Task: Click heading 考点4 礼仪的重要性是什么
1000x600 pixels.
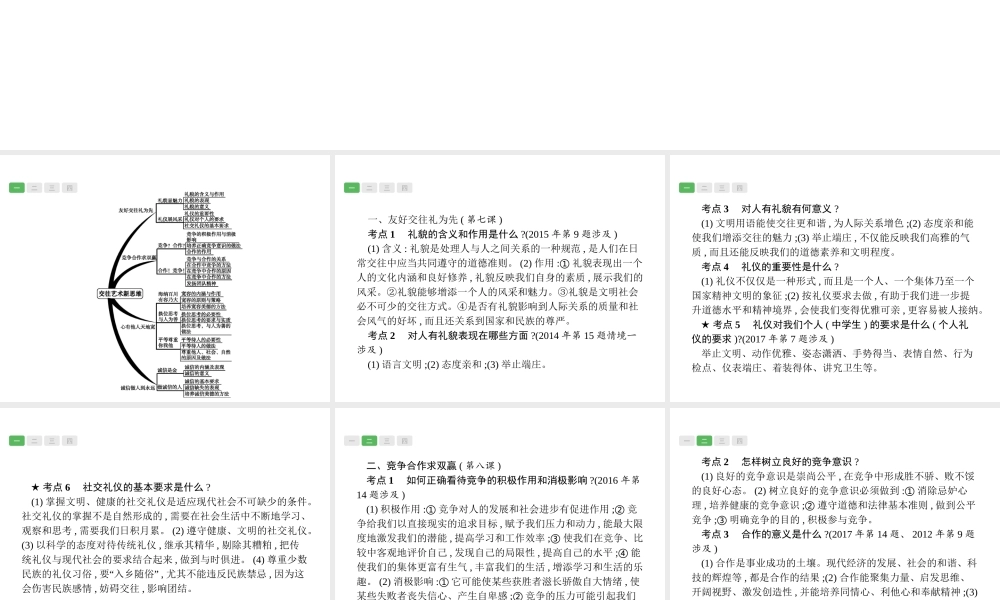Action: click(770, 267)
